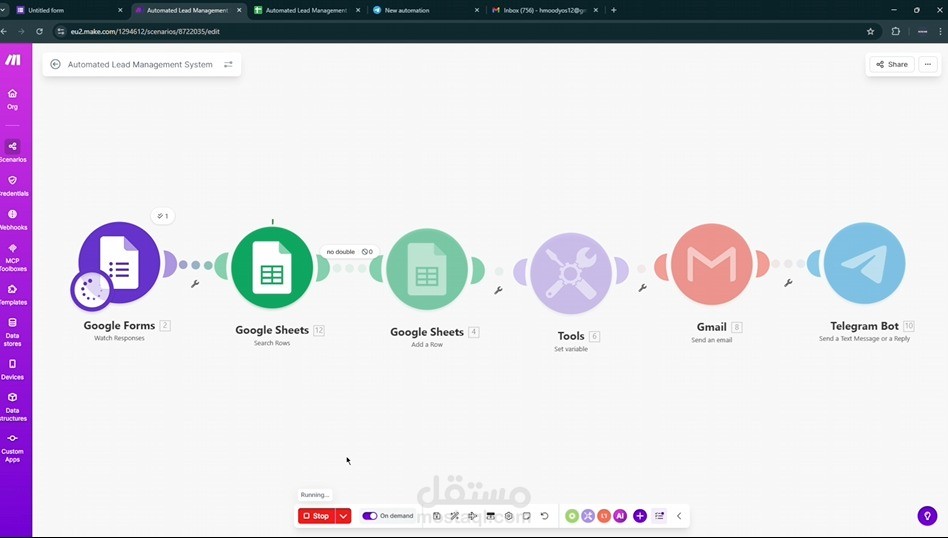Reload the page
Screen dimensions: 948x538
[x=39, y=31]
